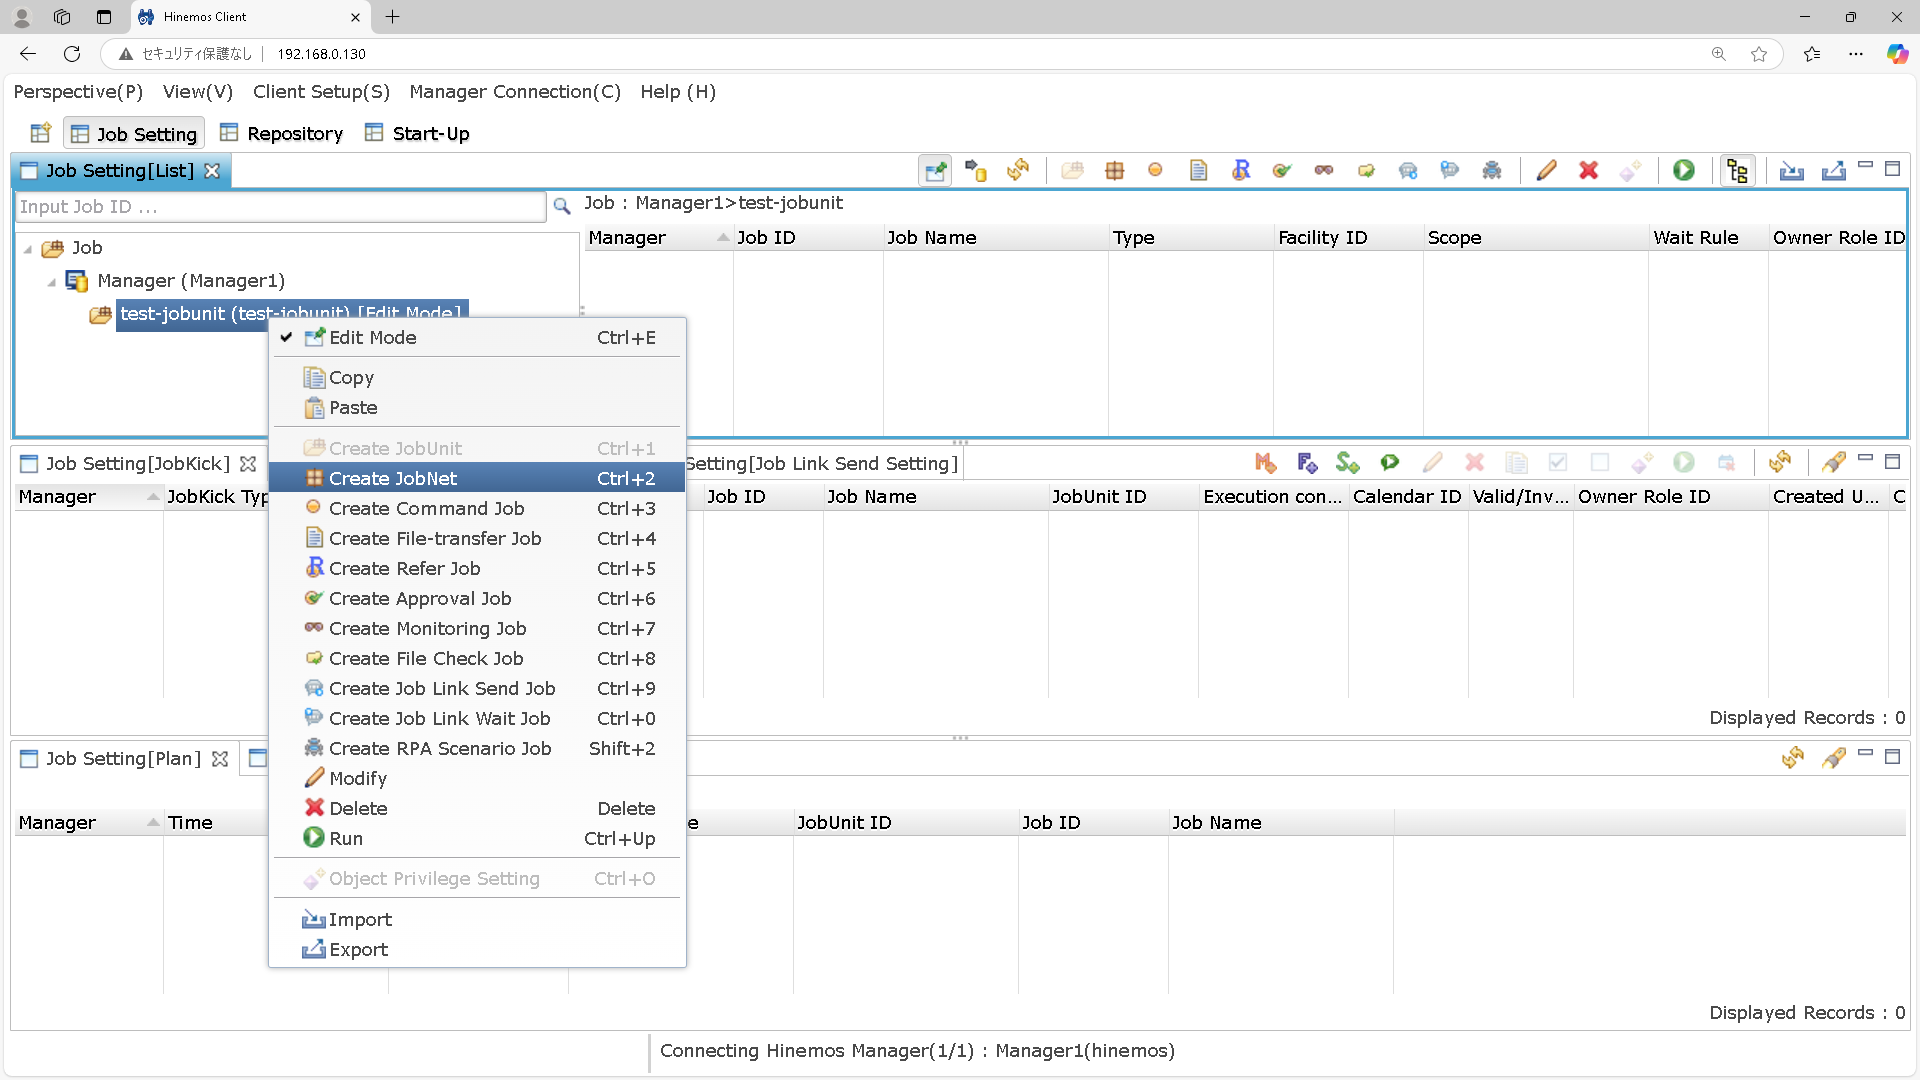1920x1080 pixels.
Task: Refresh the Job Link Send Setting view
Action: (x=1779, y=462)
